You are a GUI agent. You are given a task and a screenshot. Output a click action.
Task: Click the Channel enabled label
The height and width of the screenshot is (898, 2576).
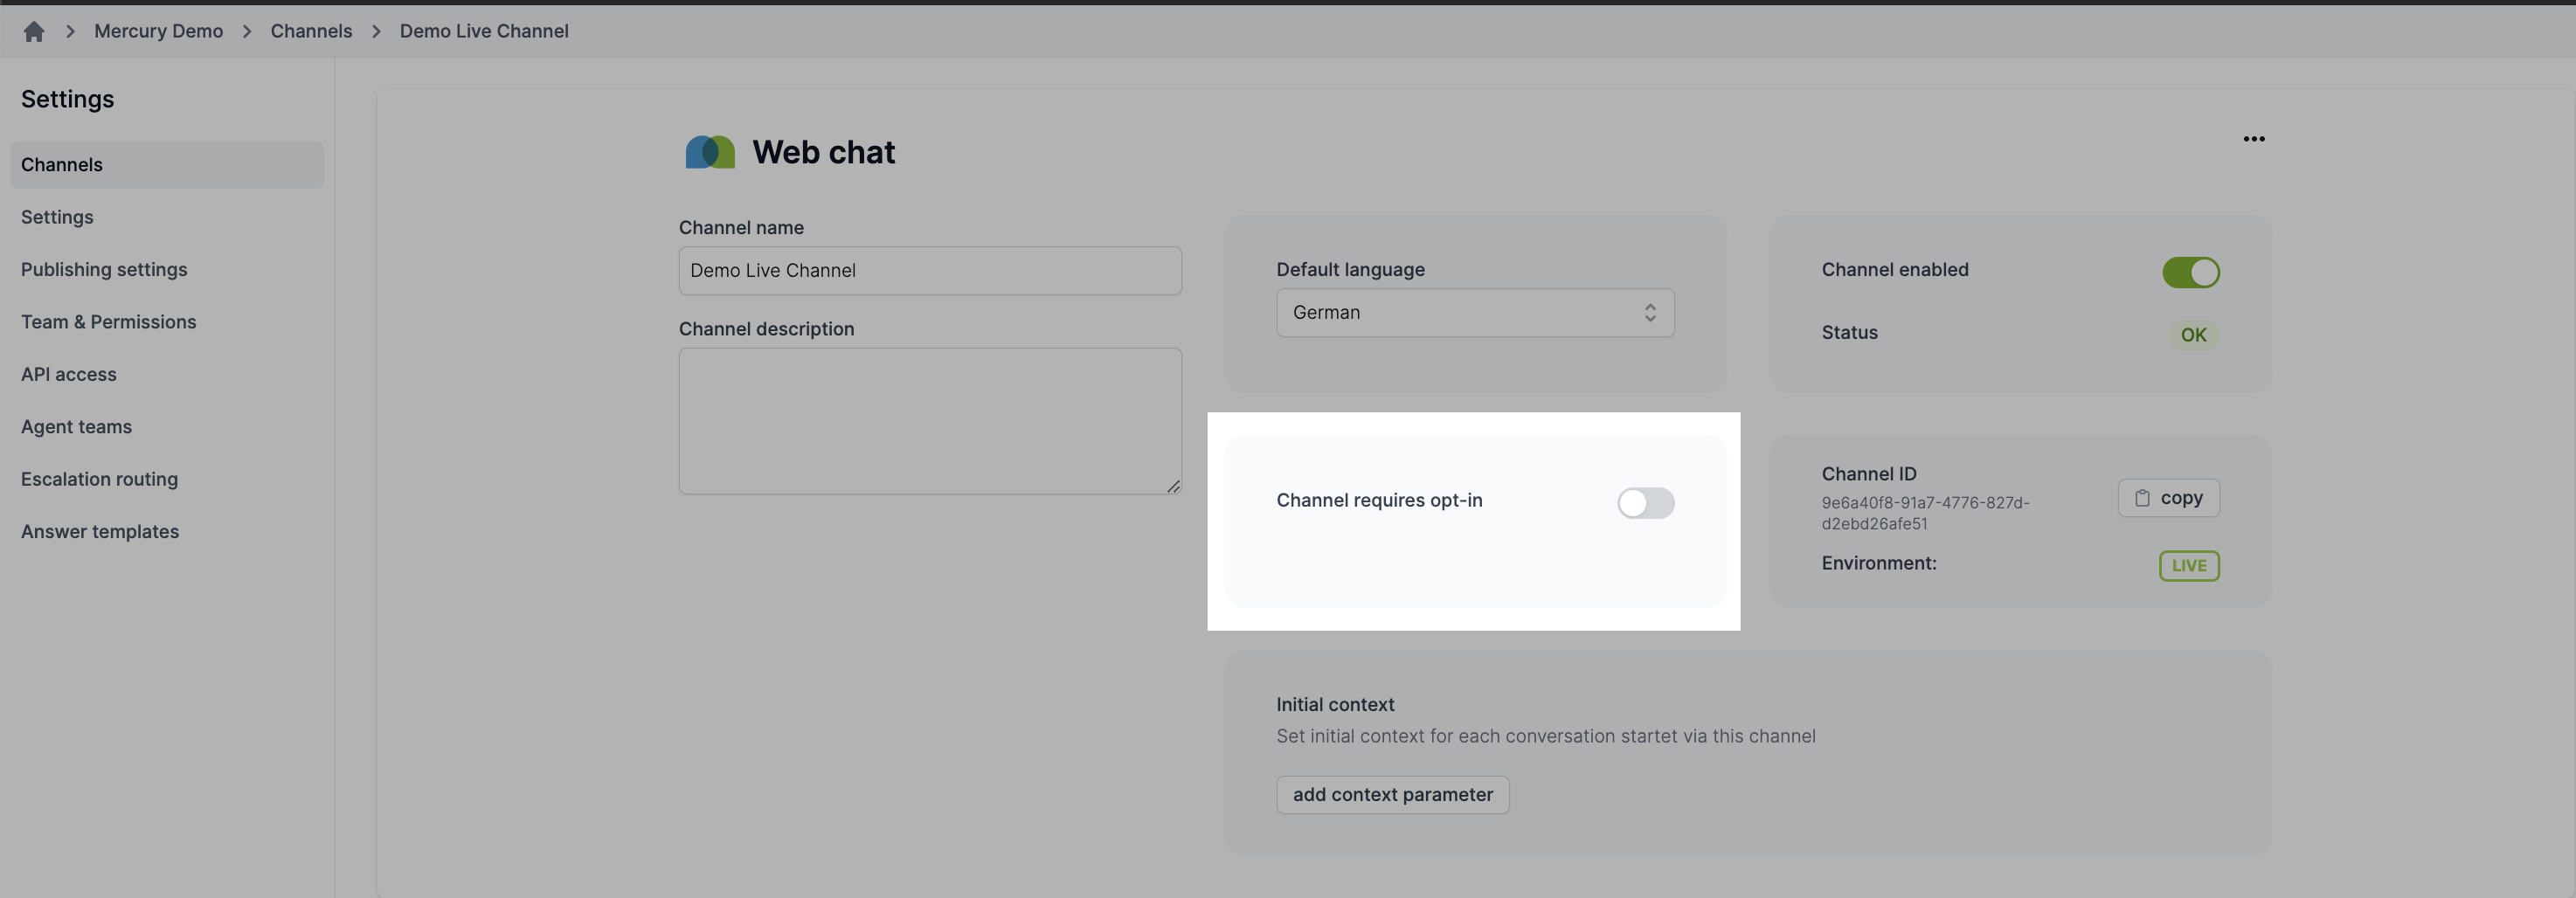[x=1894, y=270]
